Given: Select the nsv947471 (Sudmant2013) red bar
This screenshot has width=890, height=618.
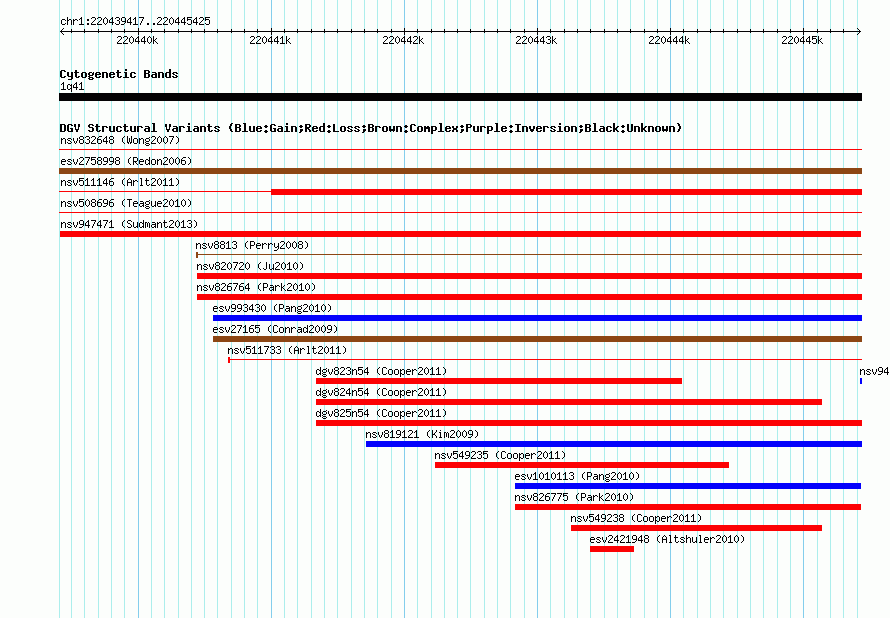Looking at the screenshot, I should click(460, 234).
